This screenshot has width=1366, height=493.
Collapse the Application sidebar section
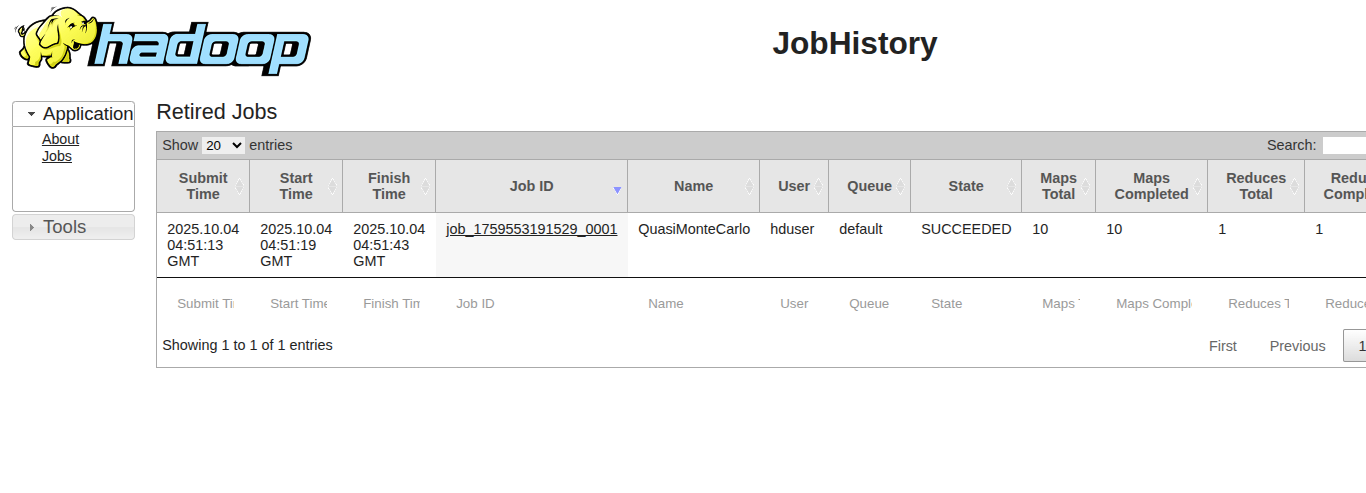pos(32,115)
